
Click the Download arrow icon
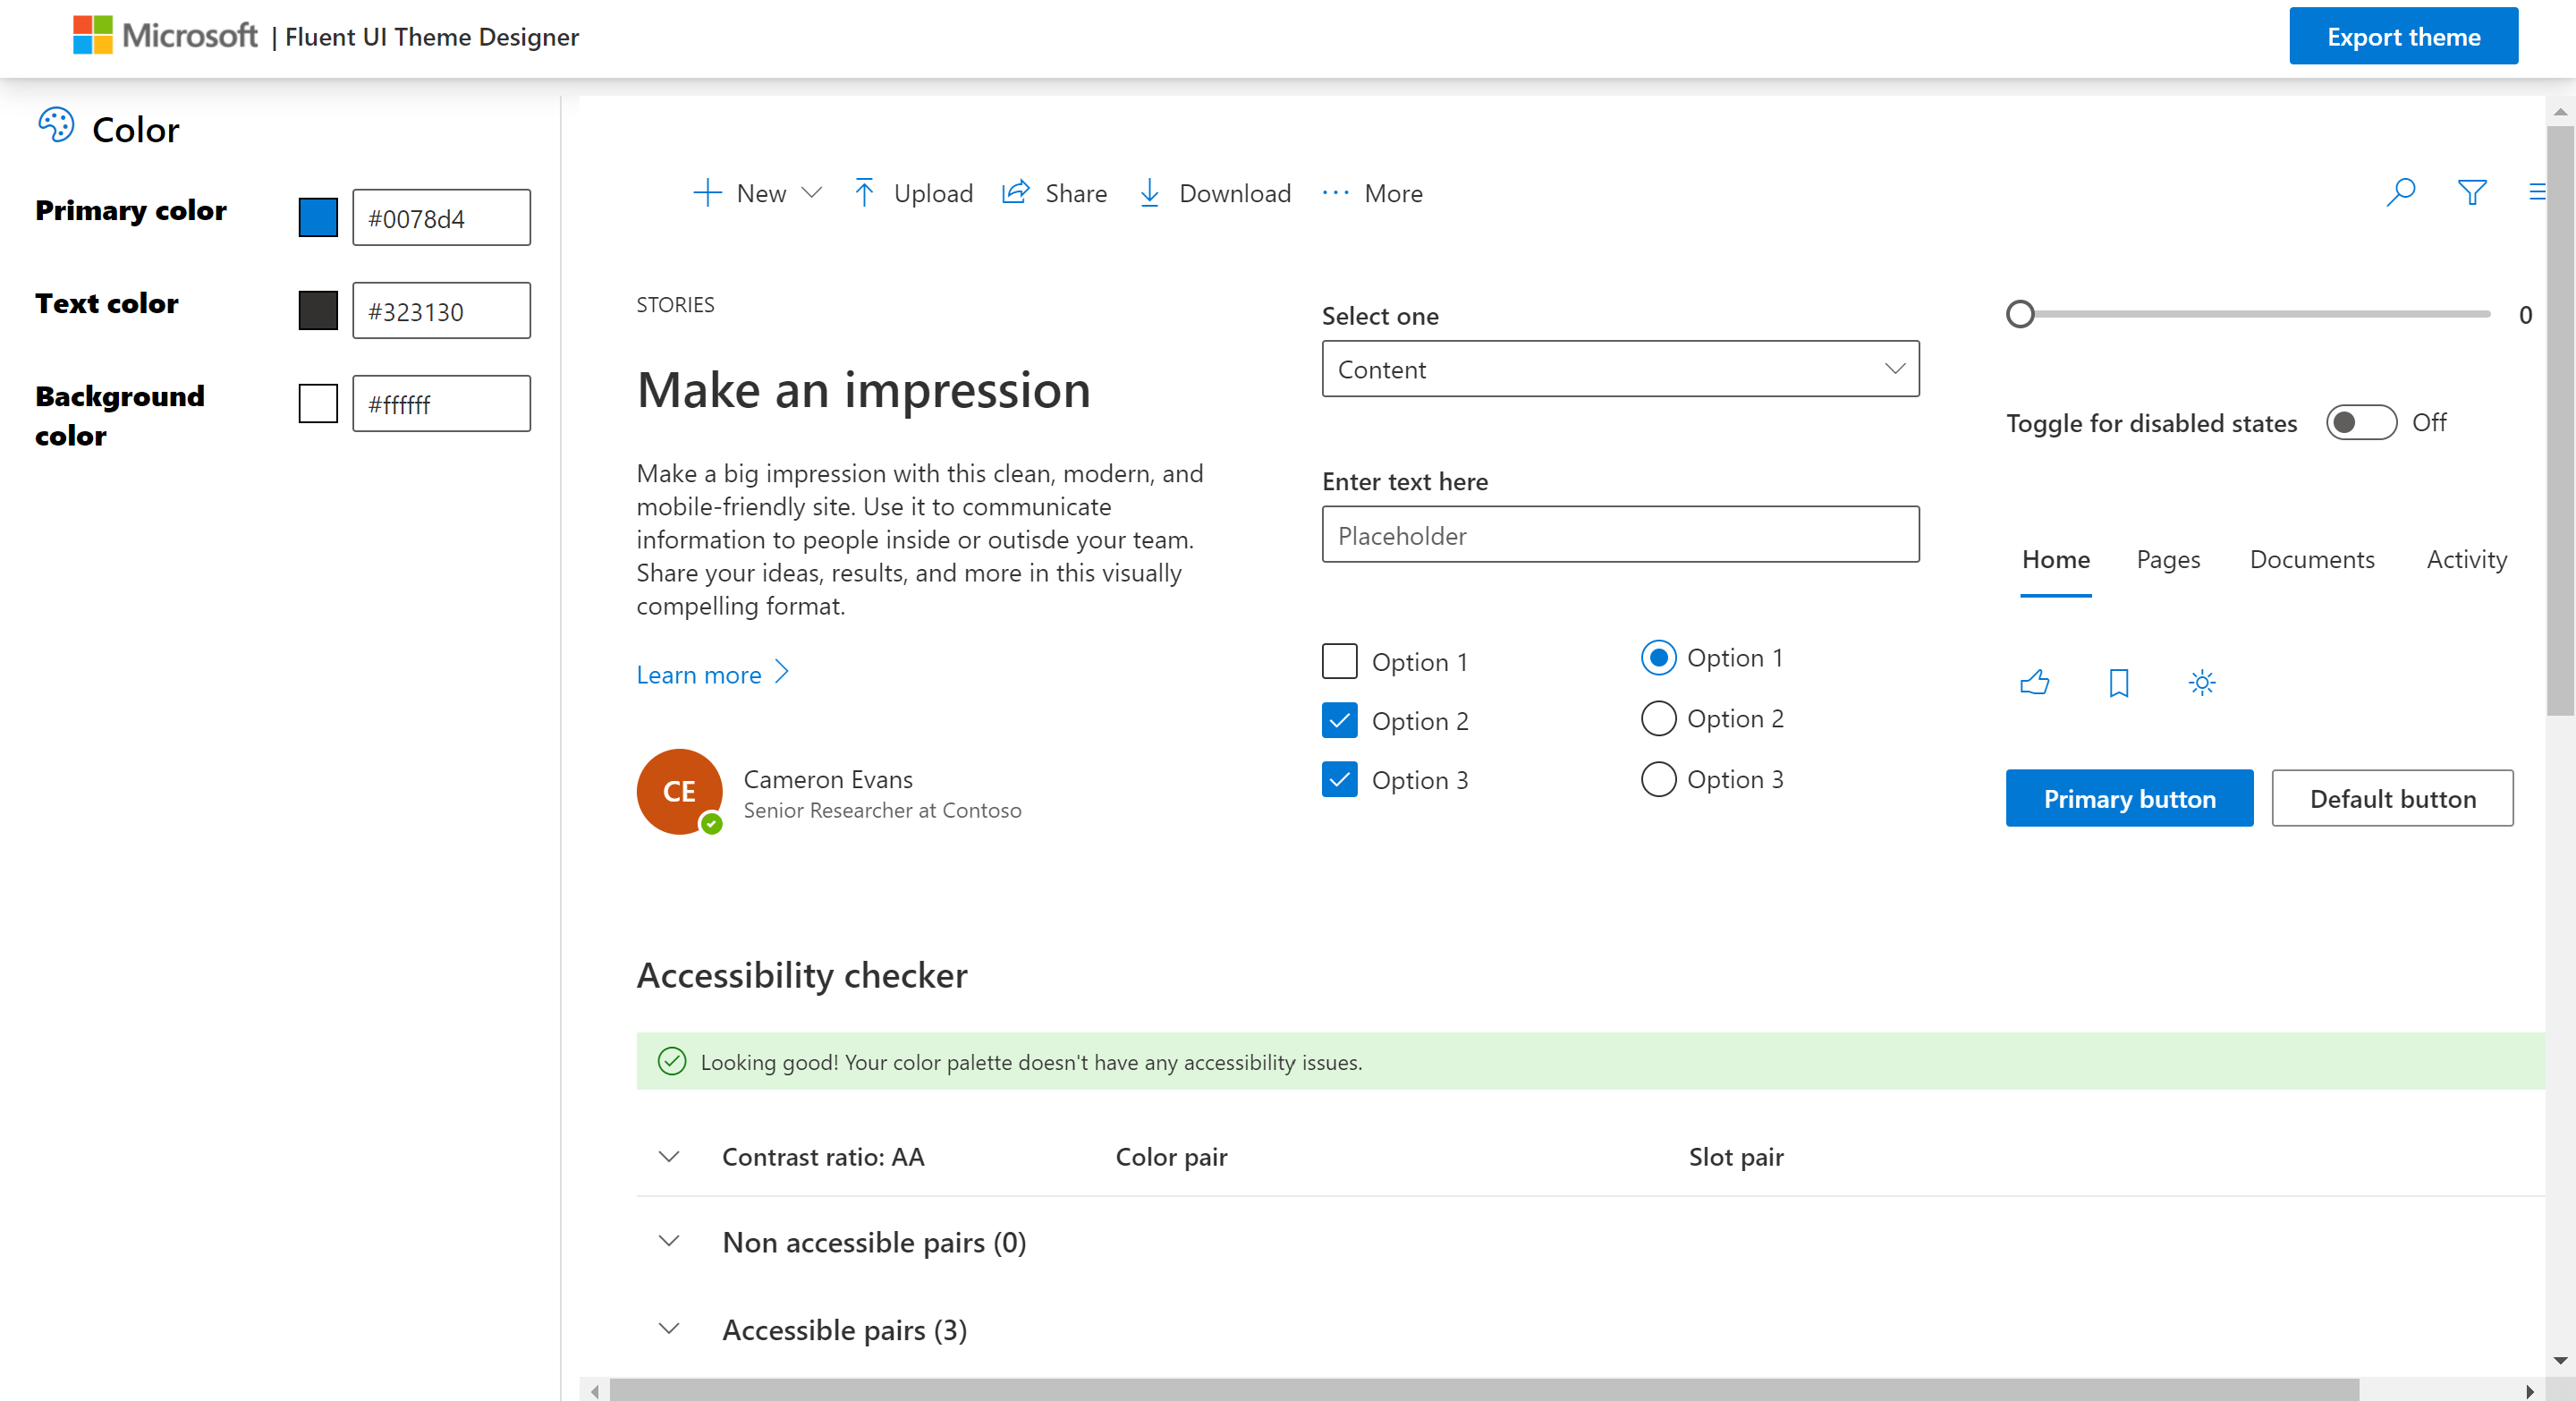(x=1149, y=193)
